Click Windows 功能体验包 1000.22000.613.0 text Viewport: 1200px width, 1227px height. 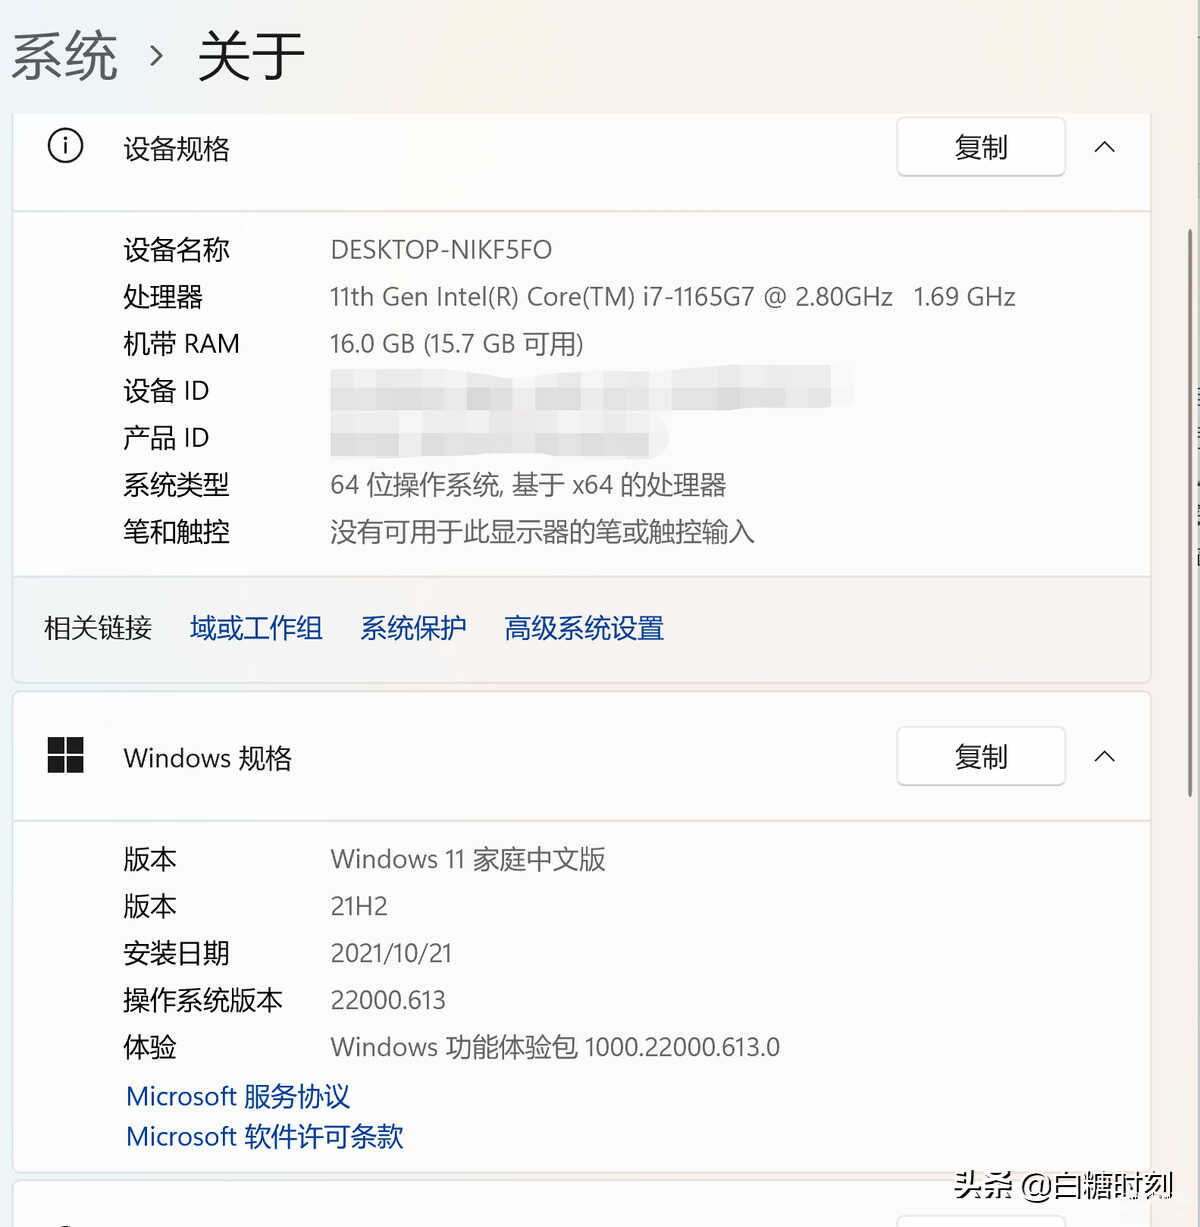point(555,1047)
